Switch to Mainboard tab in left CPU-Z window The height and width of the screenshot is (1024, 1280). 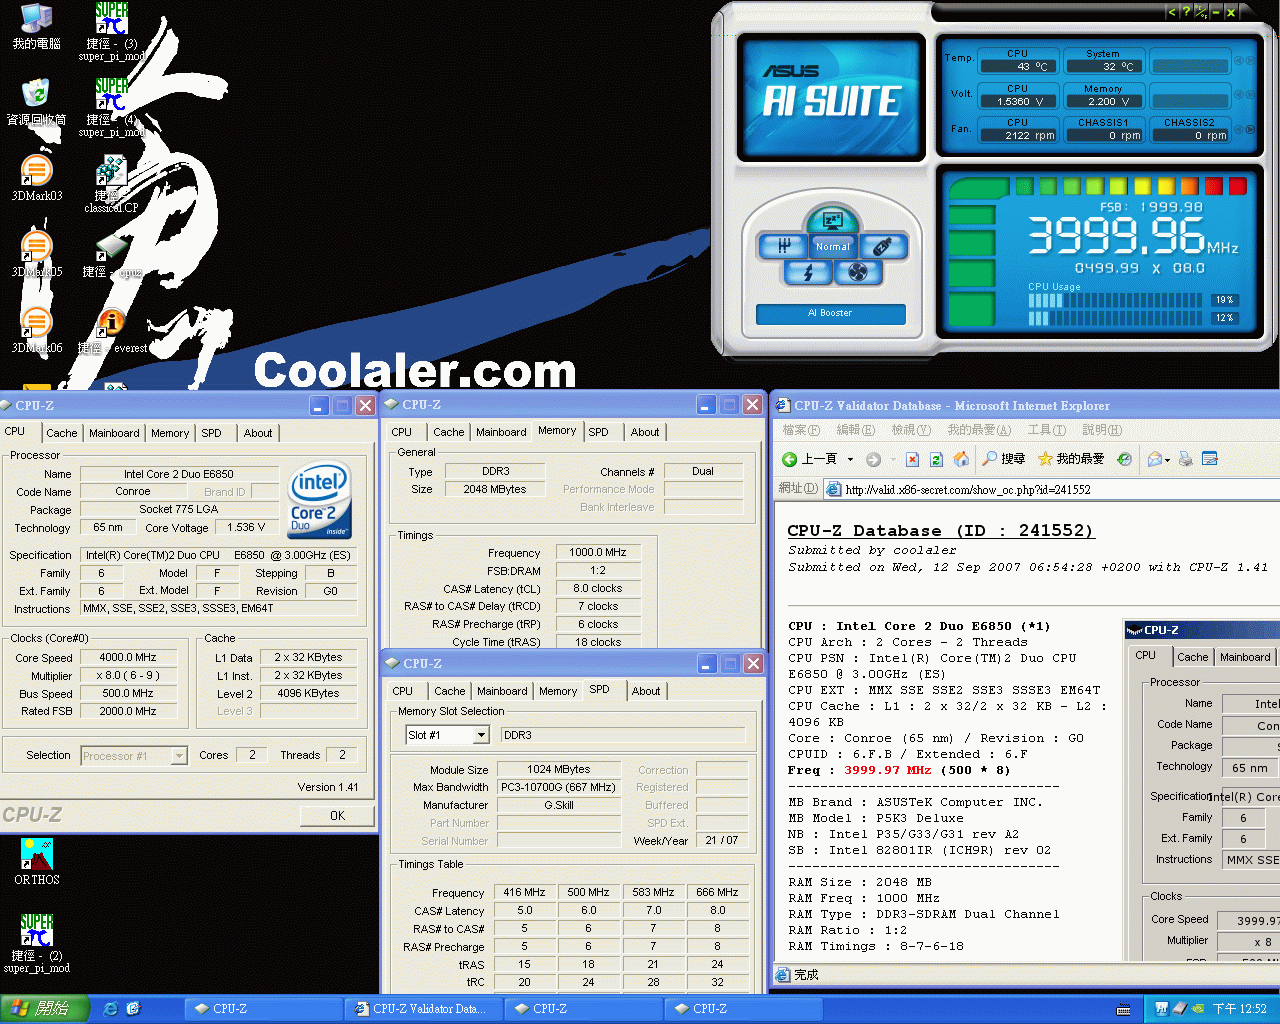click(x=114, y=433)
